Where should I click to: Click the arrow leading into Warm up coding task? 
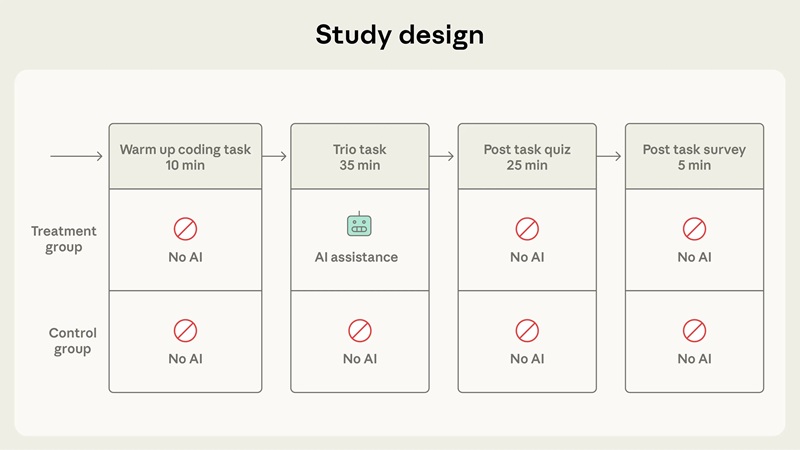pyautogui.click(x=76, y=156)
